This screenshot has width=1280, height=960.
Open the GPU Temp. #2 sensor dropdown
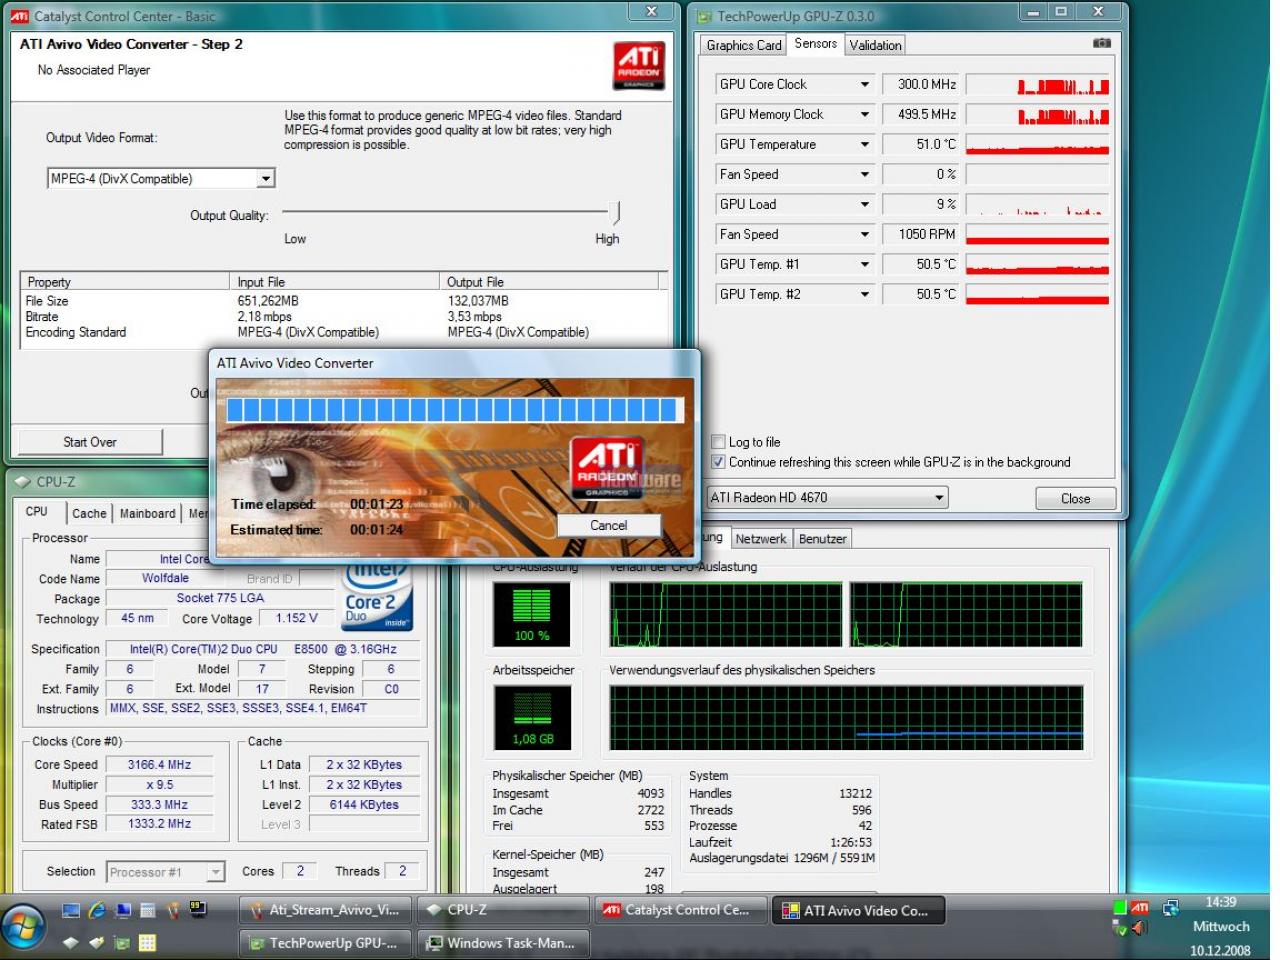[865, 295]
